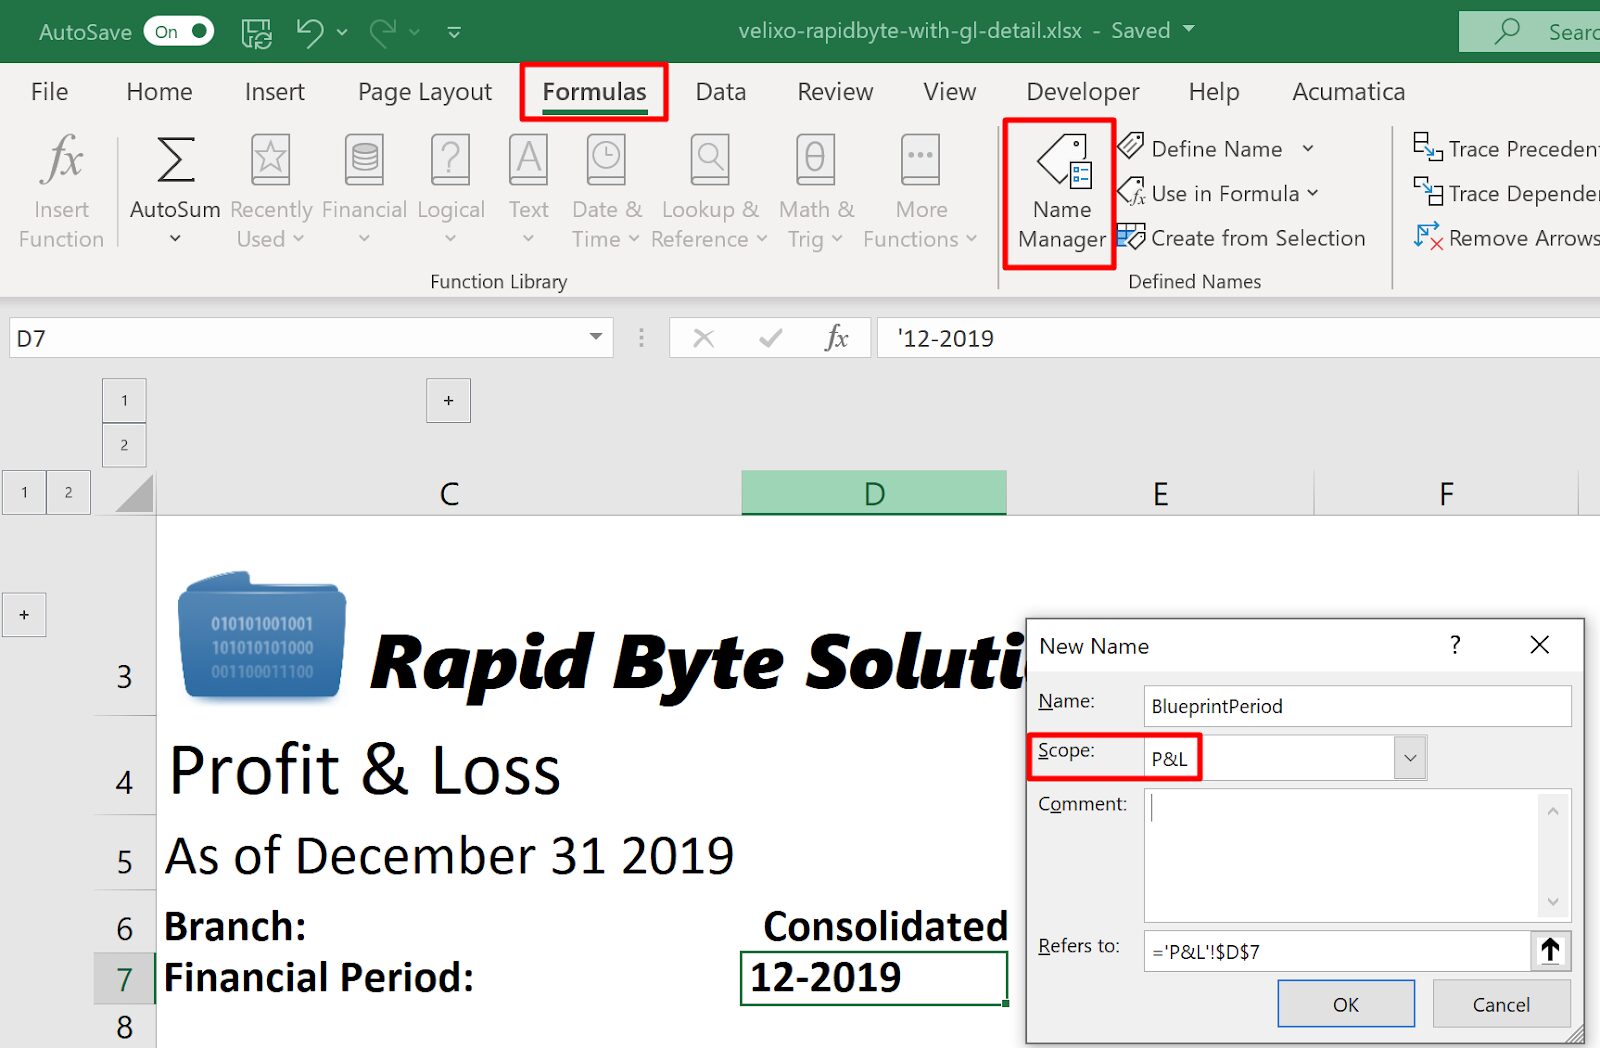
Task: Click the Refers to field
Action: 1337,951
